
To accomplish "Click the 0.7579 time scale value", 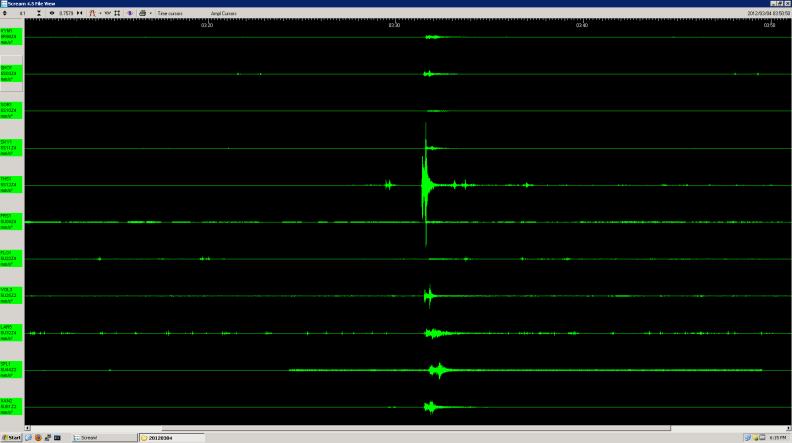I will point(66,13).
